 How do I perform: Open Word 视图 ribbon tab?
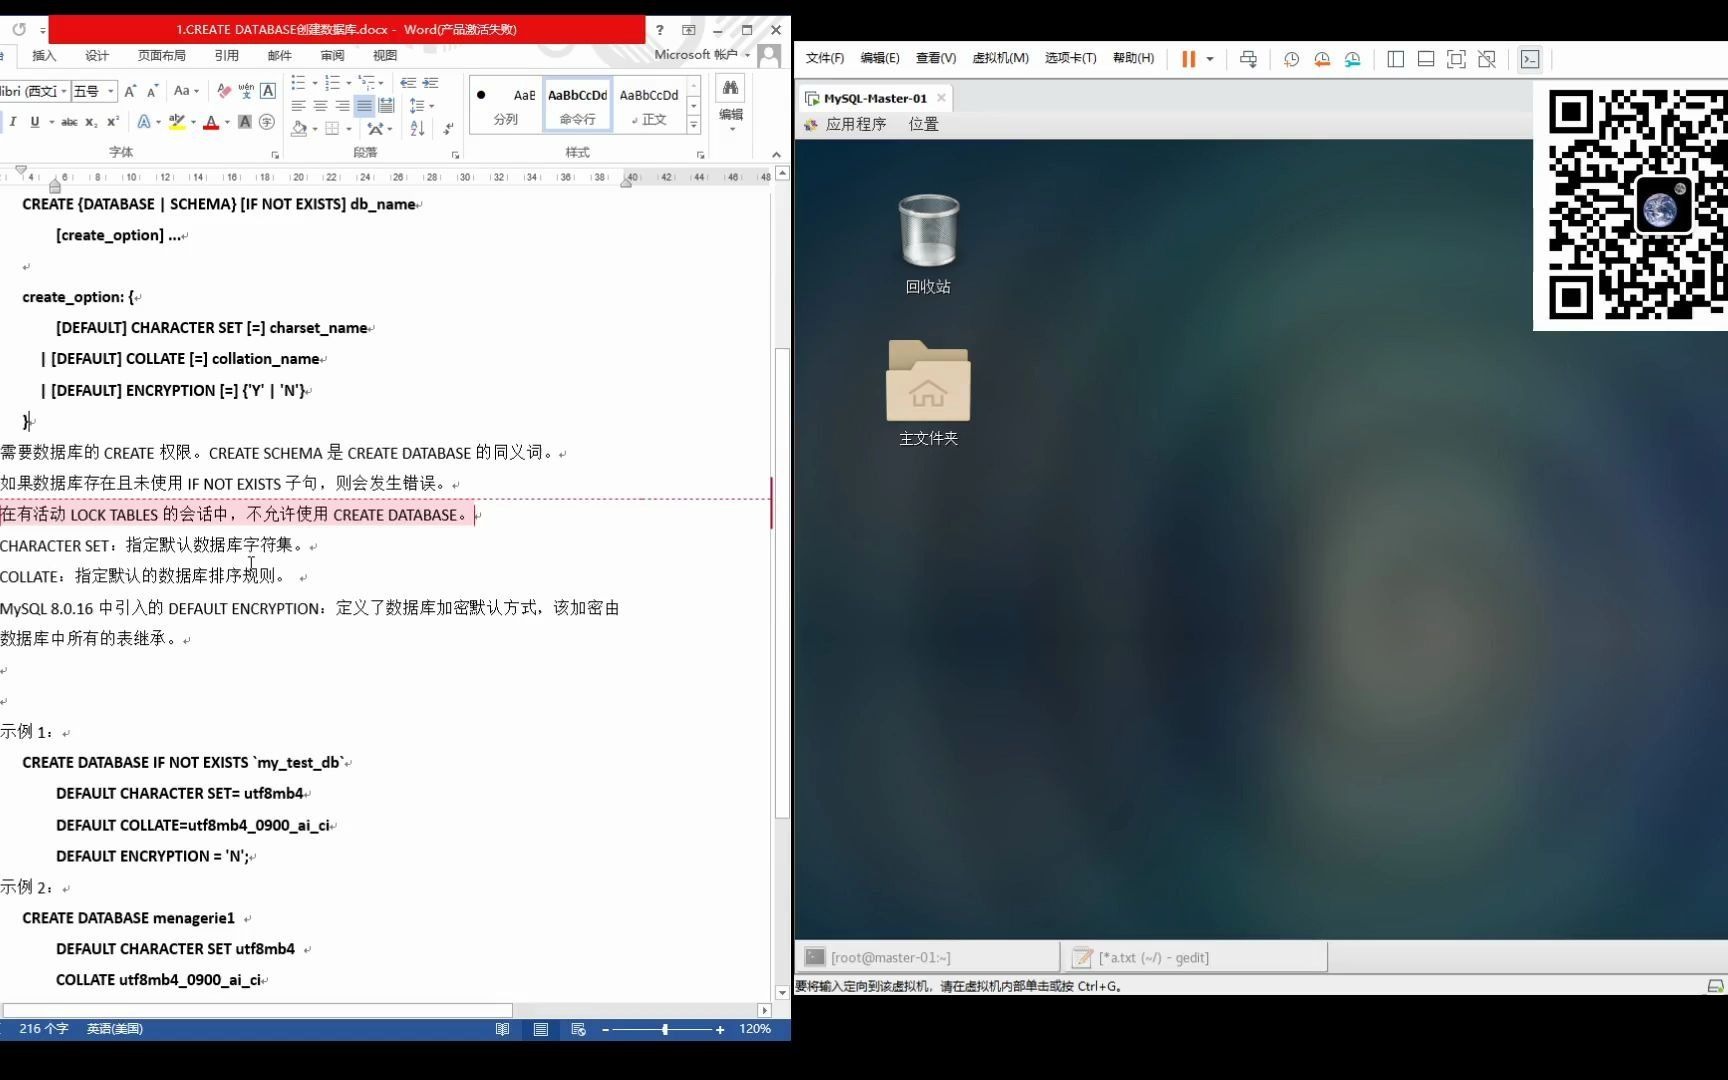click(x=385, y=55)
